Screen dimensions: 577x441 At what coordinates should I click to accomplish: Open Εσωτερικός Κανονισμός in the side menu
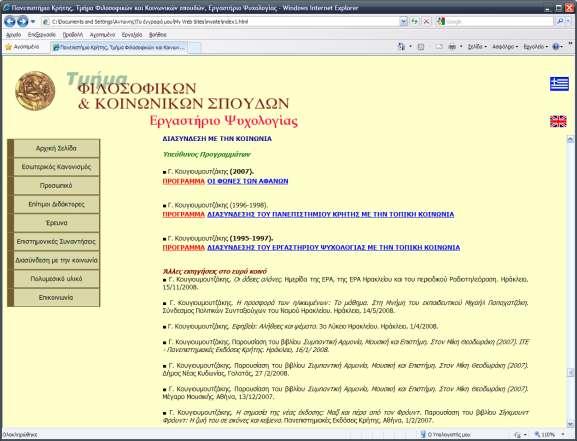(56, 167)
